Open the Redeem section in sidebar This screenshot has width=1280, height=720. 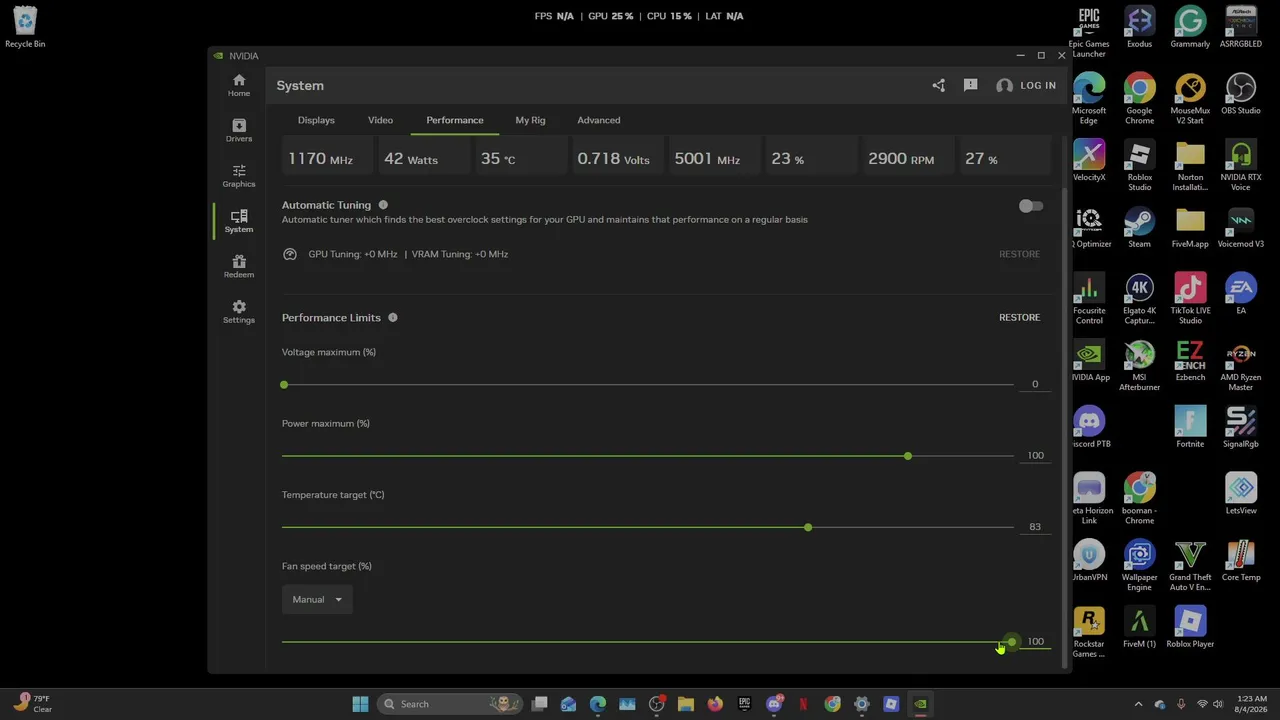coord(238,266)
